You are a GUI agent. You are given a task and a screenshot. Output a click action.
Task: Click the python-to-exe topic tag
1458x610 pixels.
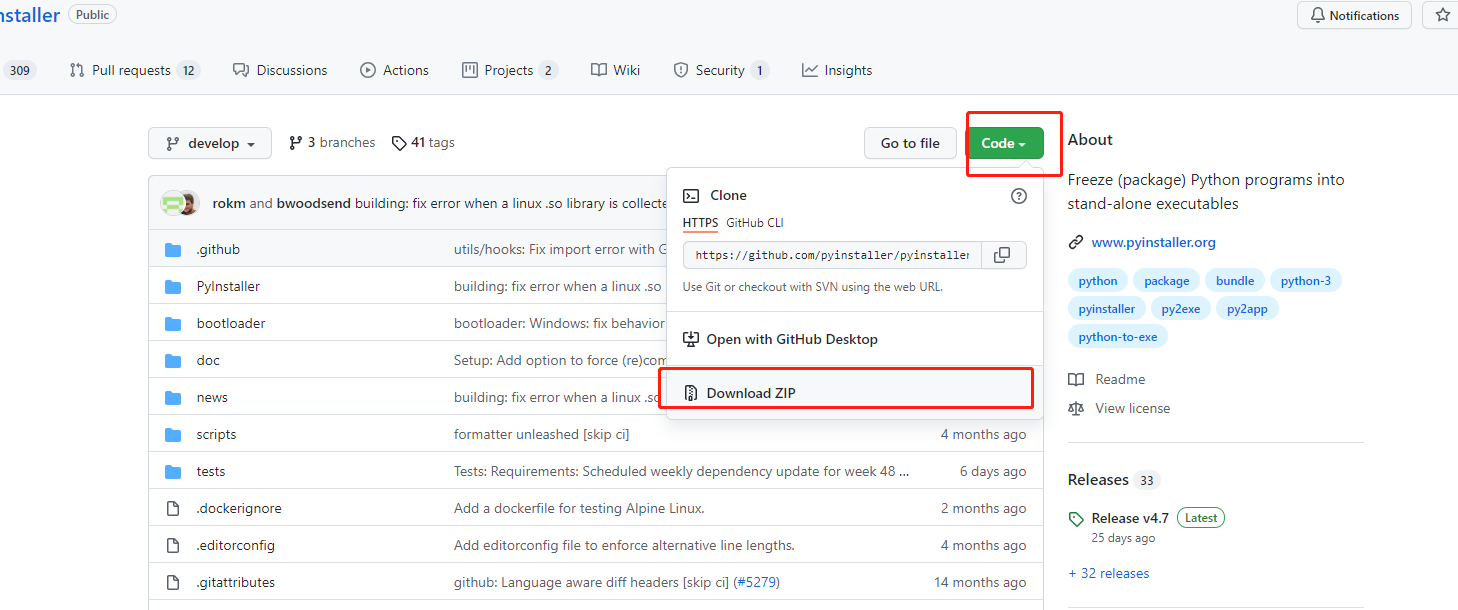click(x=1118, y=337)
